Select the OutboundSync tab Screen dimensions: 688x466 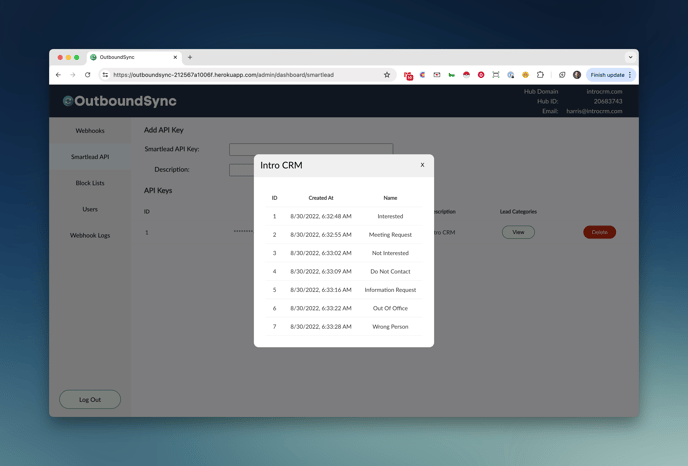pos(134,57)
